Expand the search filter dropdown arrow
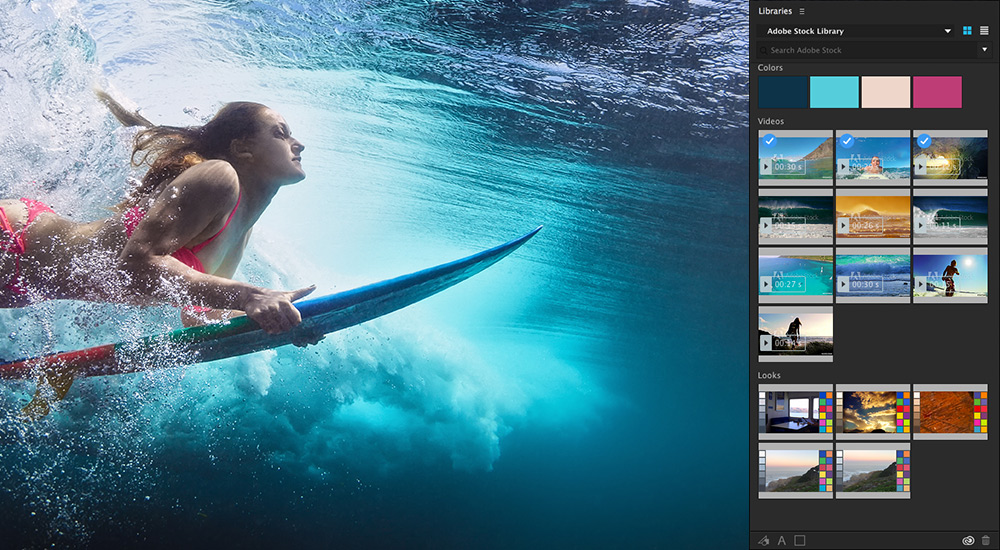Viewport: 1000px width, 550px height. point(983,49)
